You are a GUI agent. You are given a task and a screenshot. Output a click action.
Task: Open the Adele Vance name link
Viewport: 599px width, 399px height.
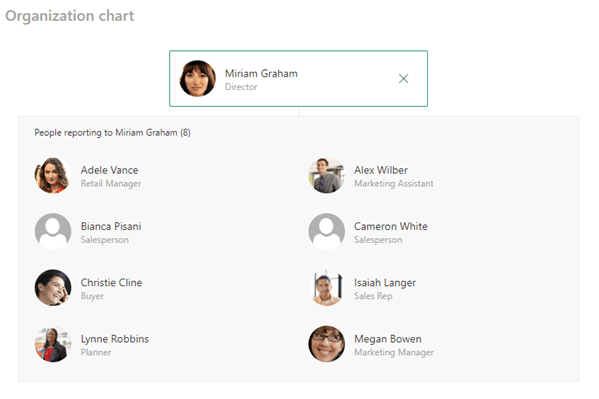point(109,170)
